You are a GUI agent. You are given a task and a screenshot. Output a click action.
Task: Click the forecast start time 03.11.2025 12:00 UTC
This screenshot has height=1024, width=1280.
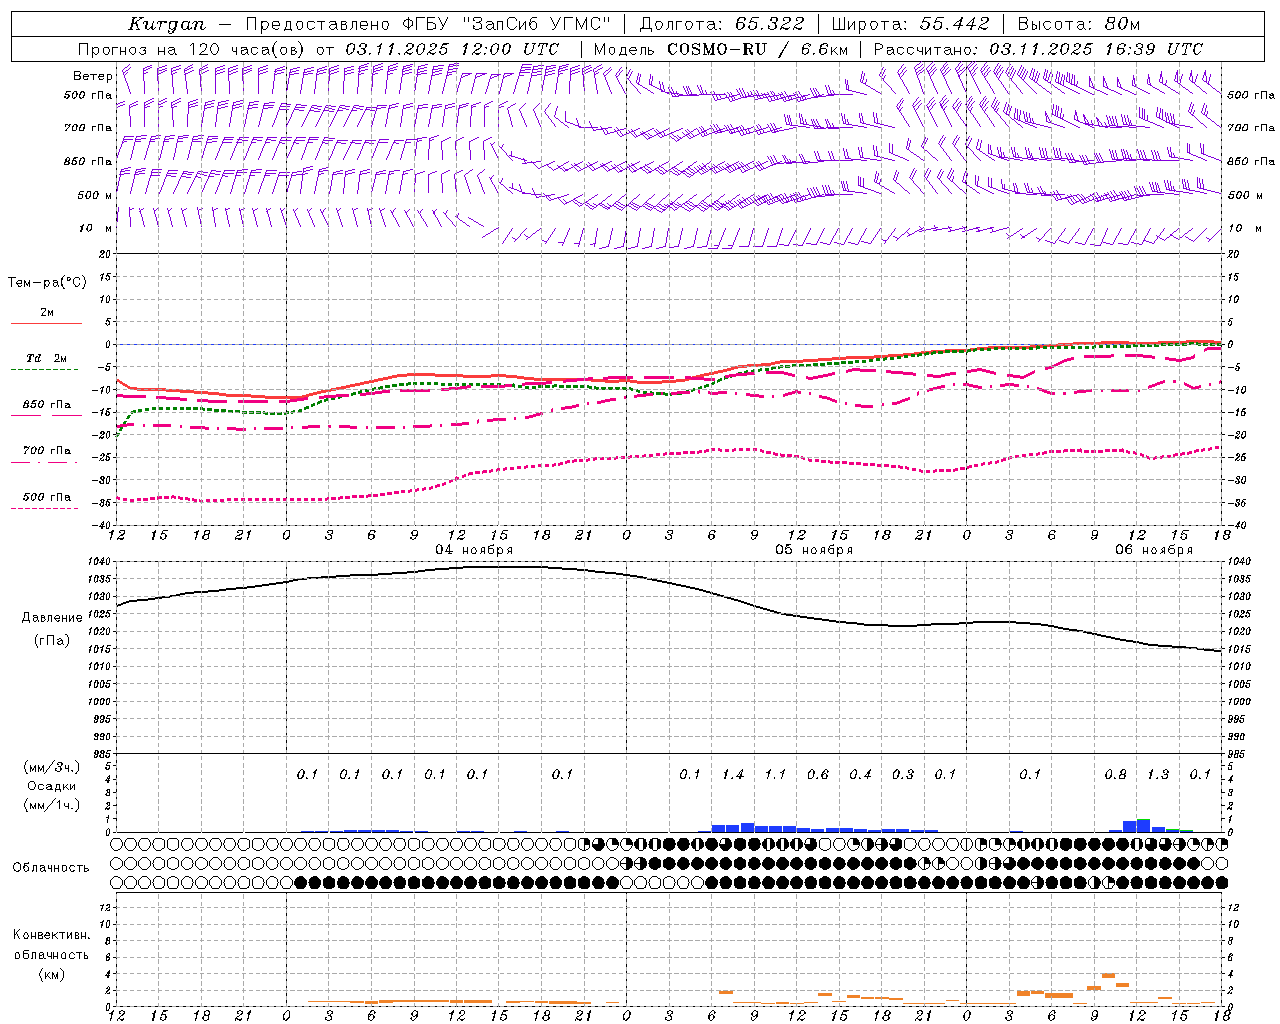pyautogui.click(x=452, y=49)
